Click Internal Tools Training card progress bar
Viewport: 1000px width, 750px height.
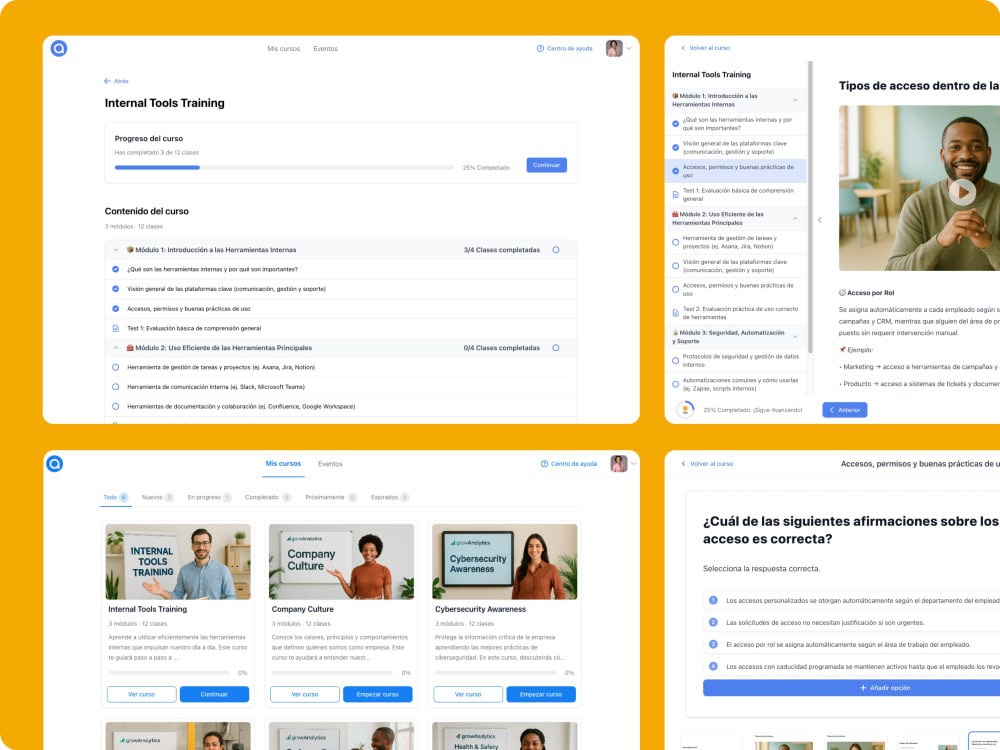coord(169,673)
